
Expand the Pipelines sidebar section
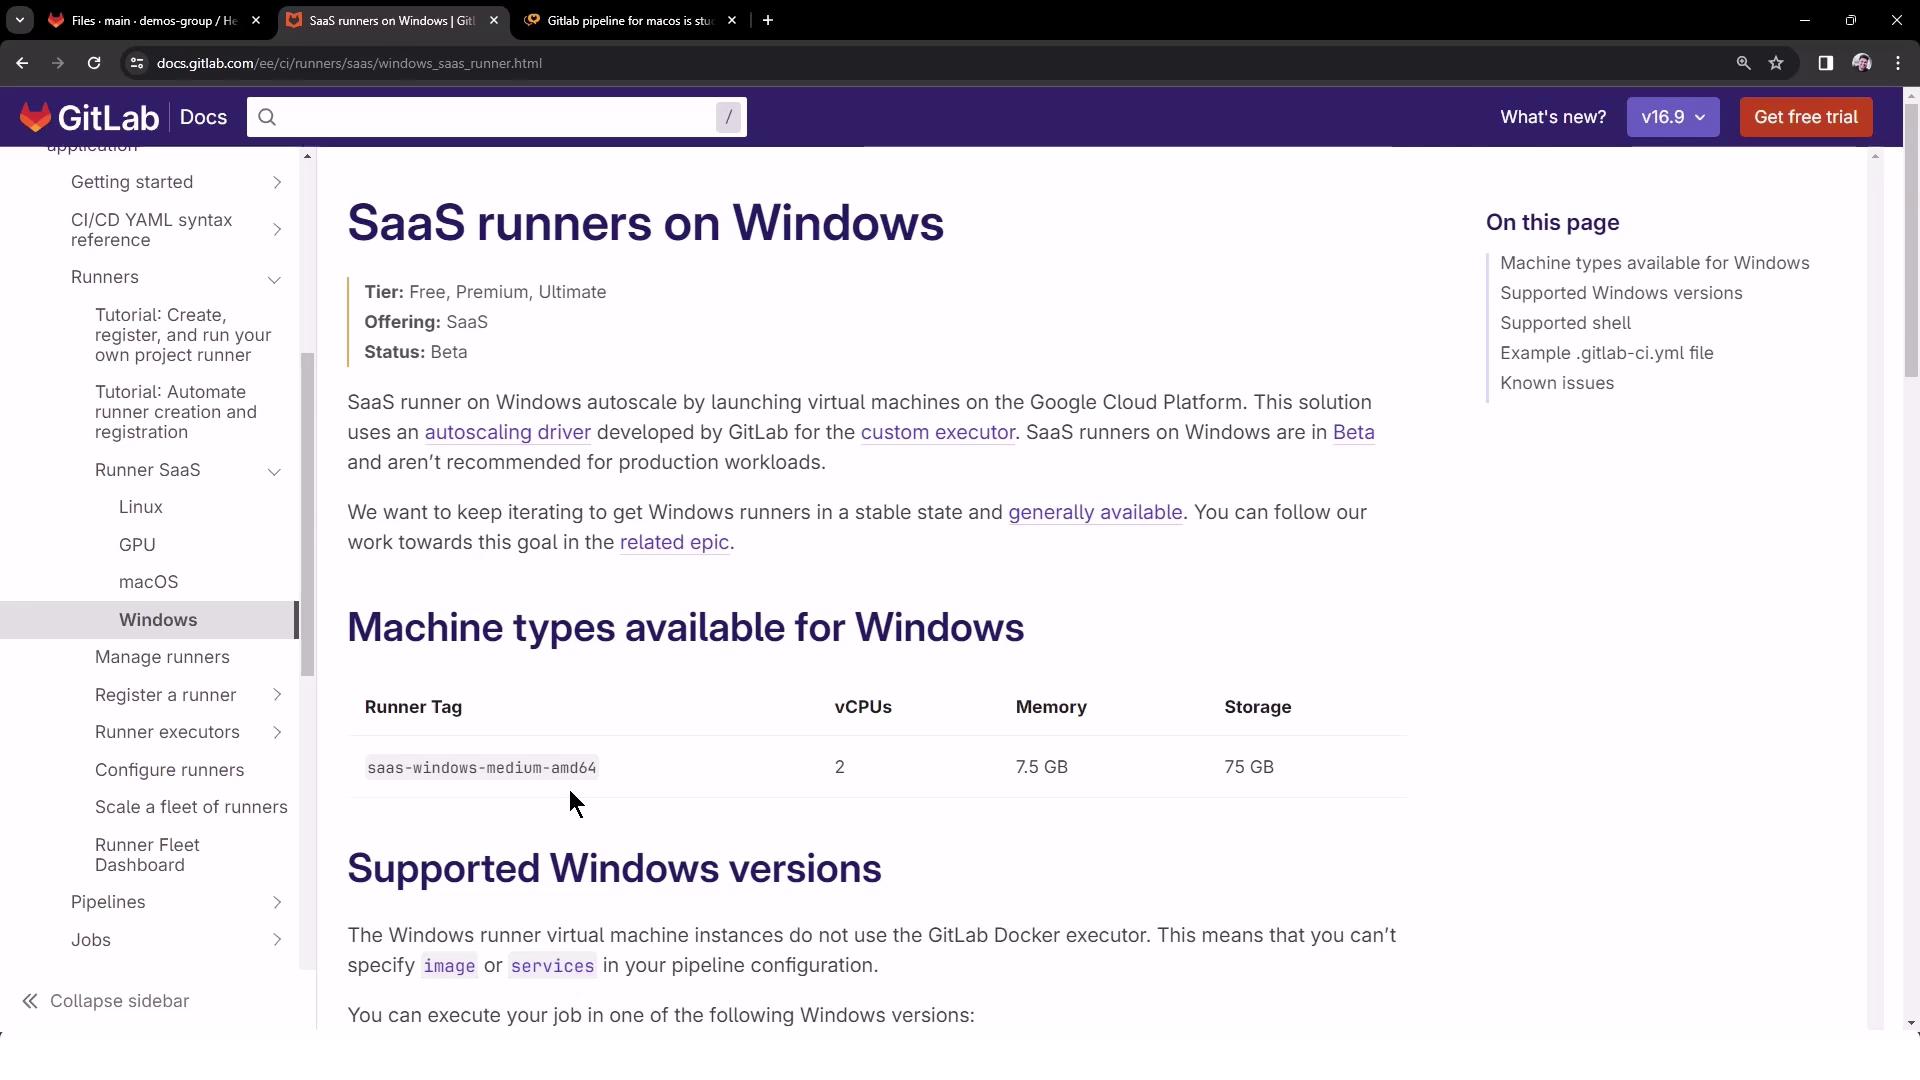[277, 902]
